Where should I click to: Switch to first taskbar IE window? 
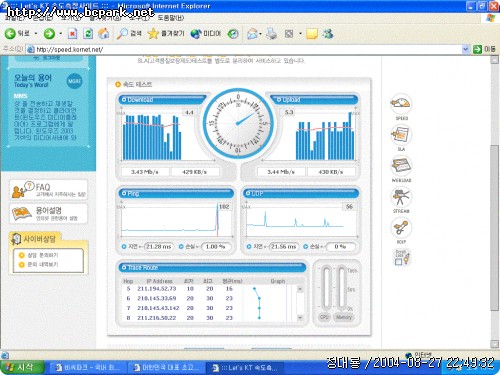(x=87, y=368)
